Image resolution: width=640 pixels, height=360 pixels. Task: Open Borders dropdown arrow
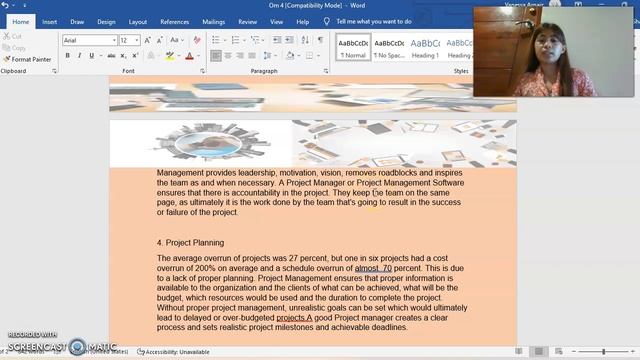318,56
